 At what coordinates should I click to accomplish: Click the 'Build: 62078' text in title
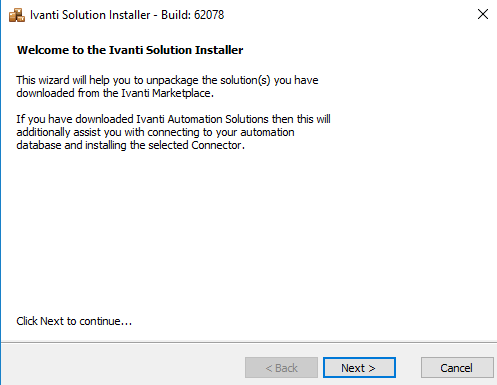point(193,15)
